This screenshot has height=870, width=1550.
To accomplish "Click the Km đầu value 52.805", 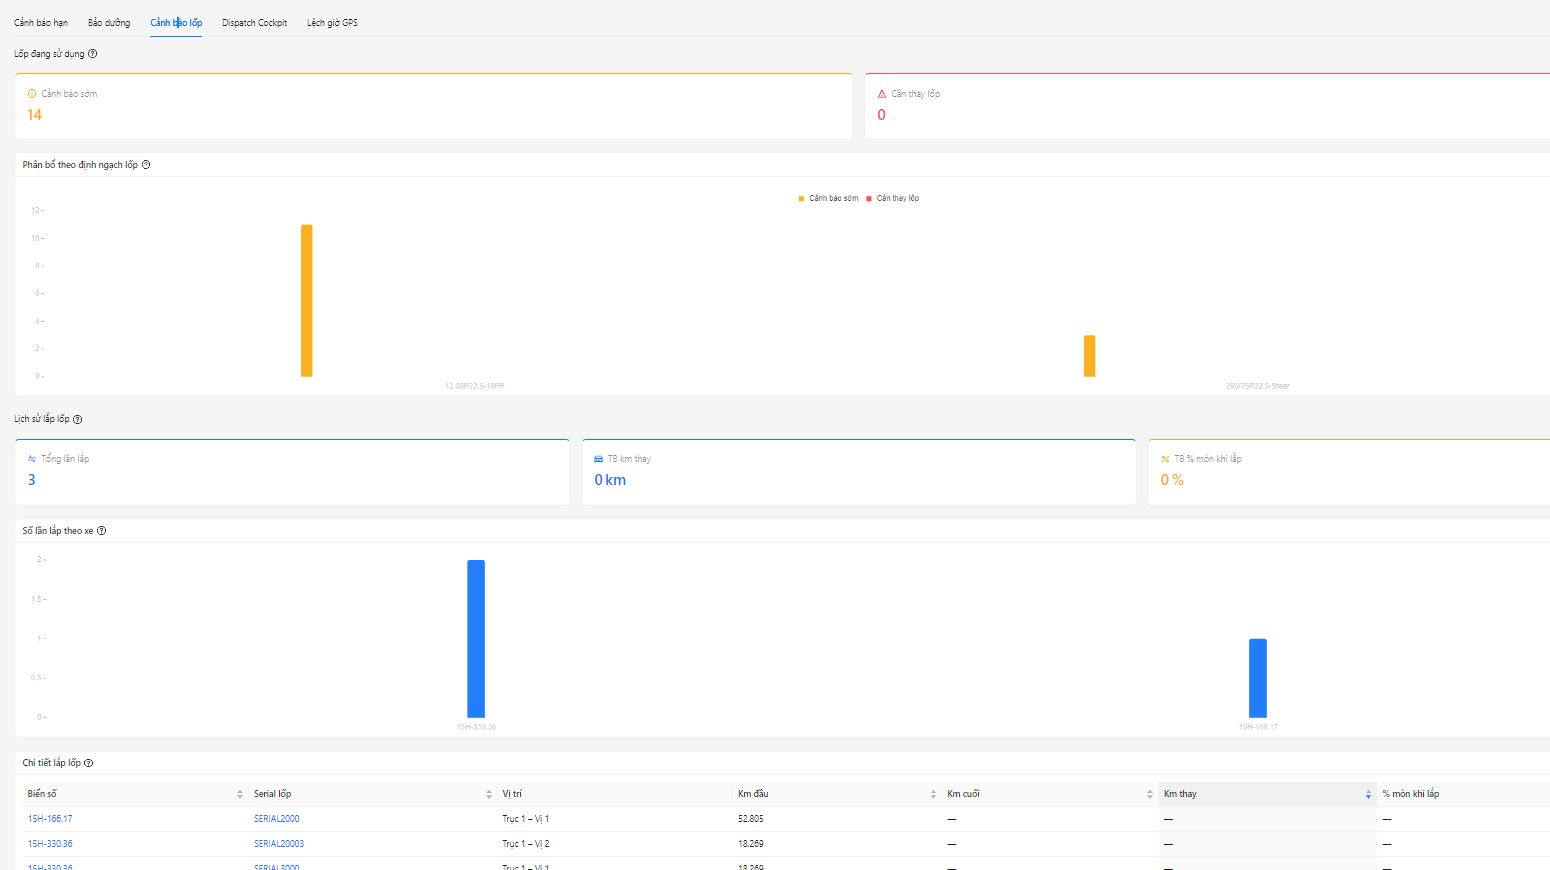I will 751,819.
